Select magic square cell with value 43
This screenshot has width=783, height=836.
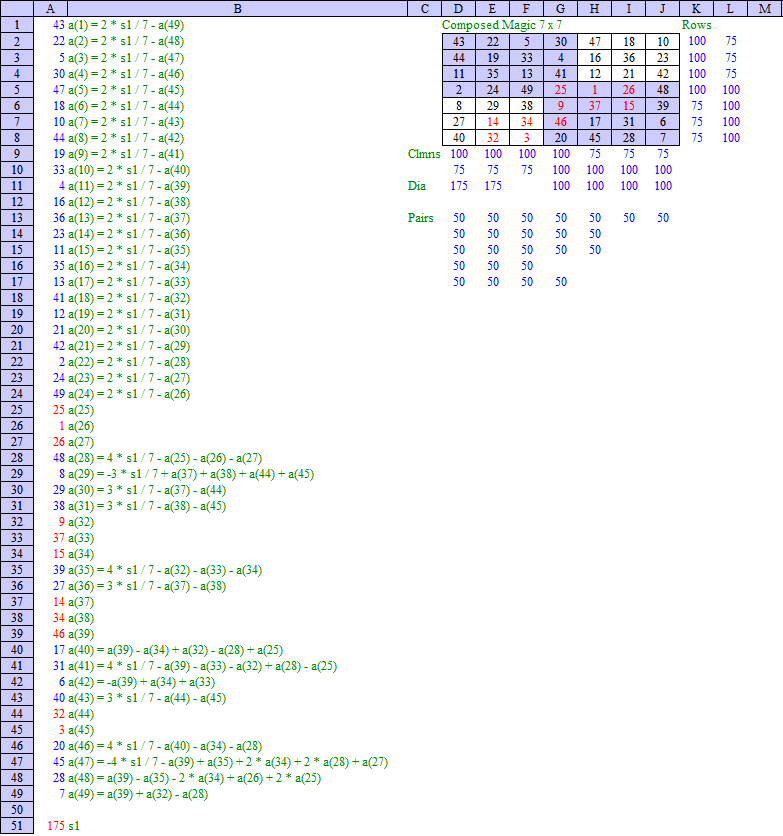click(x=458, y=42)
